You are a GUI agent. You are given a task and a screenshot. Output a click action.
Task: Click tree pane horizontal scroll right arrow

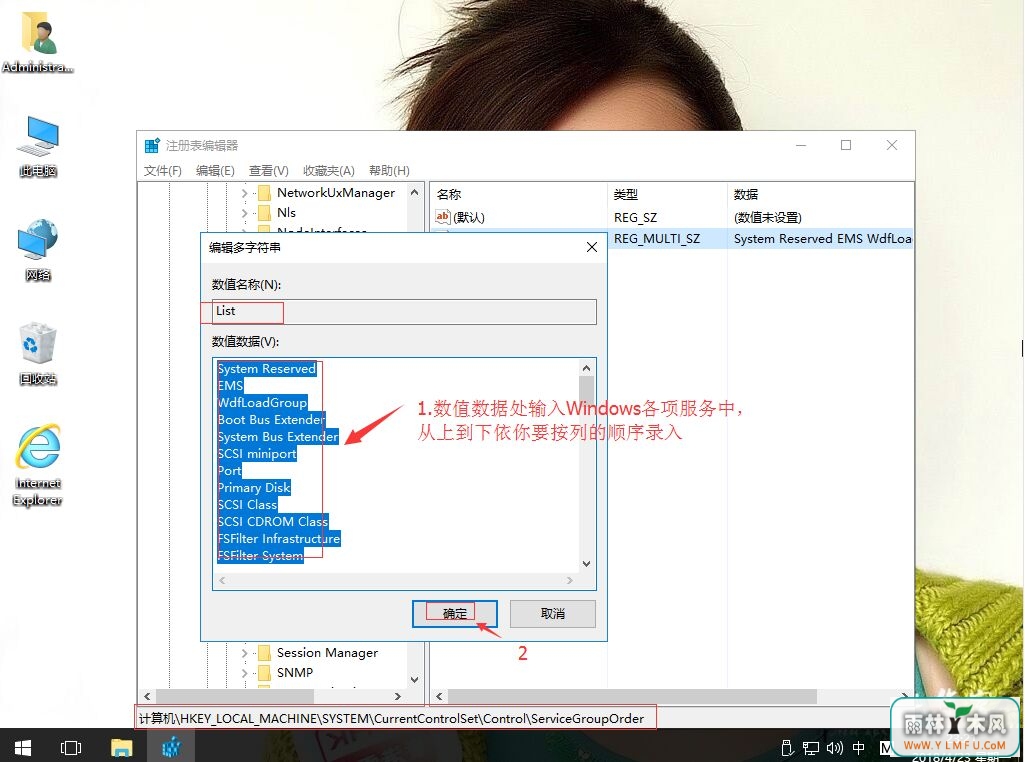398,697
